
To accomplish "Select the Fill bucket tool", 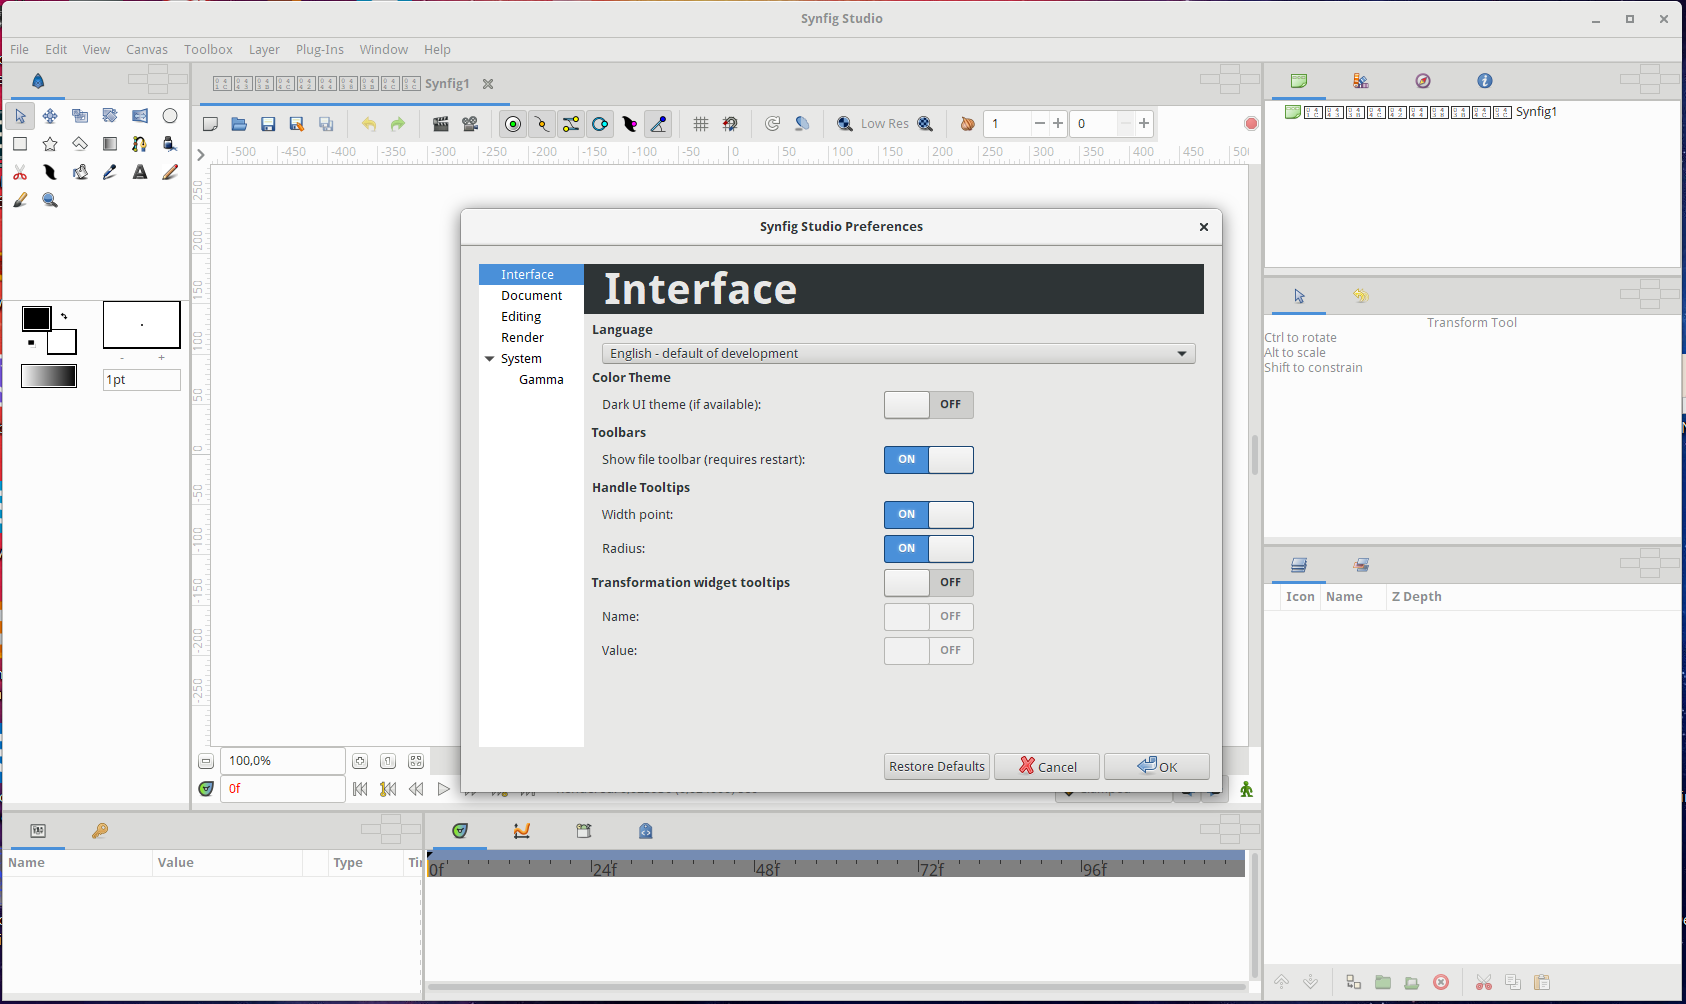I will tap(80, 172).
